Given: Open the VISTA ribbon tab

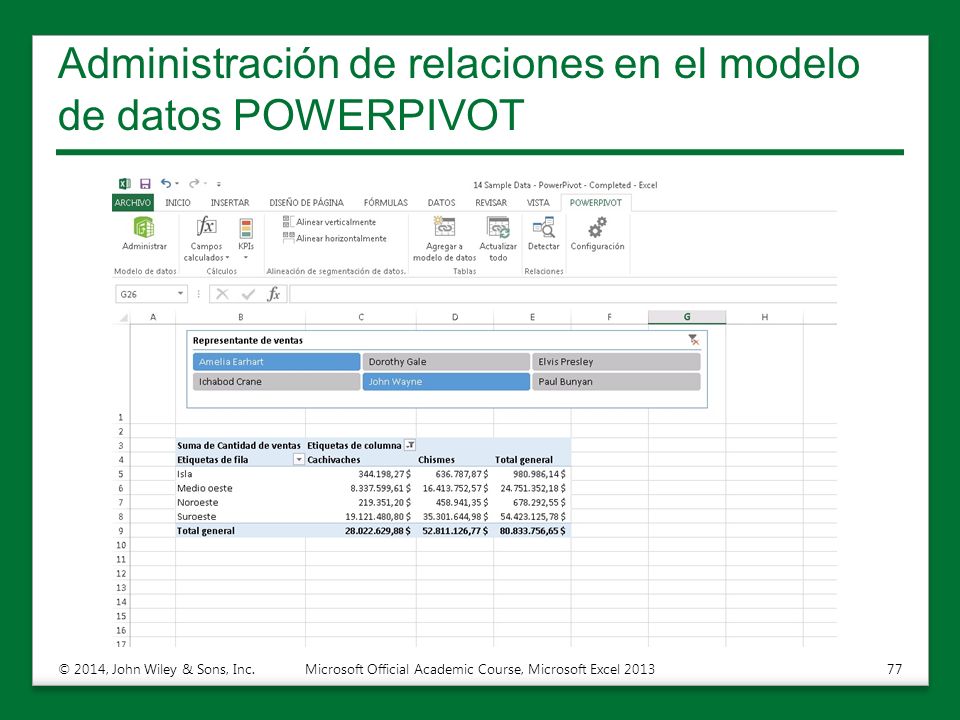Looking at the screenshot, I should [x=538, y=203].
